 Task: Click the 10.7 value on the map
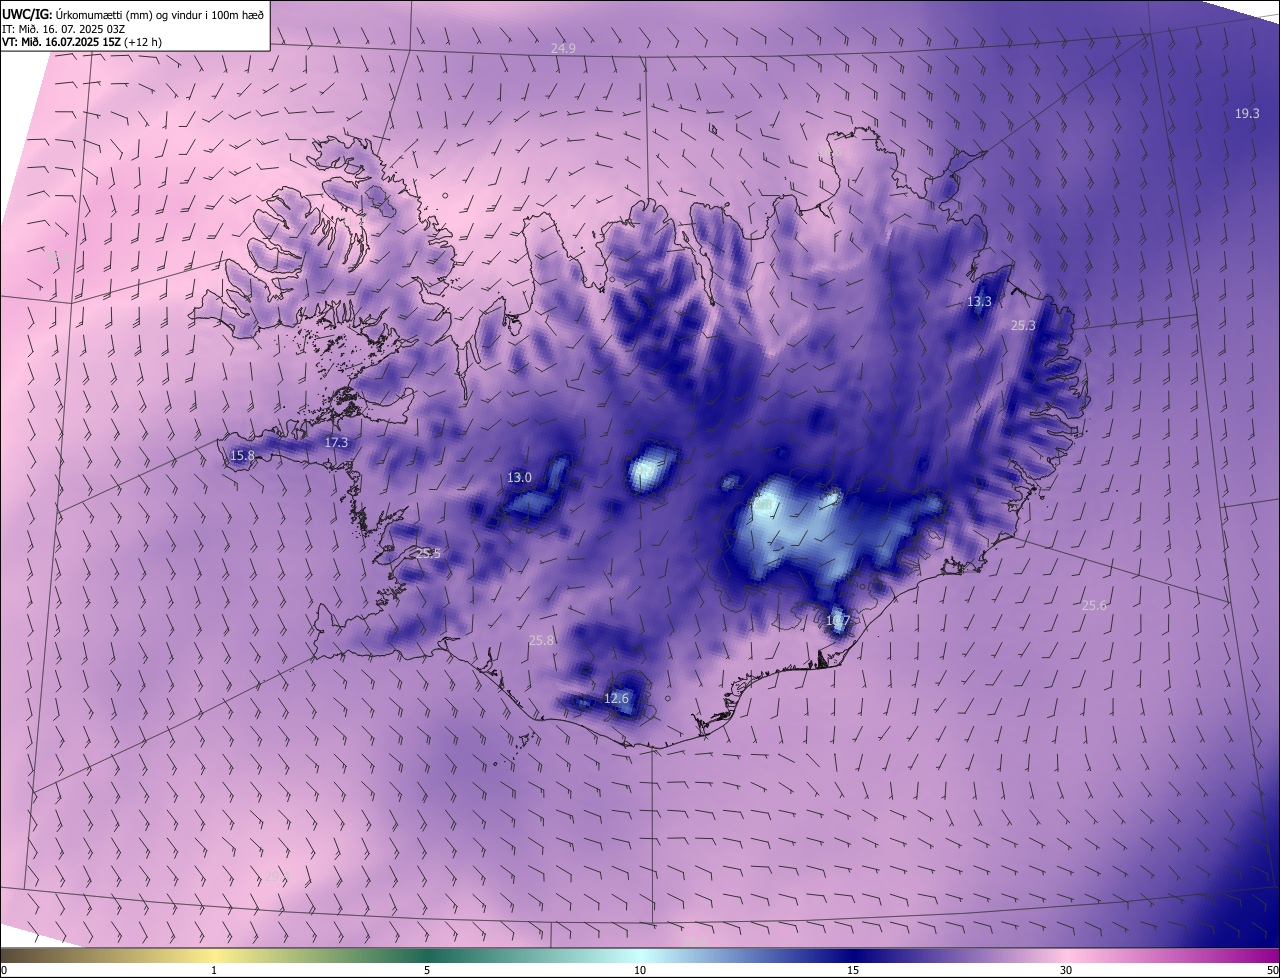838,621
